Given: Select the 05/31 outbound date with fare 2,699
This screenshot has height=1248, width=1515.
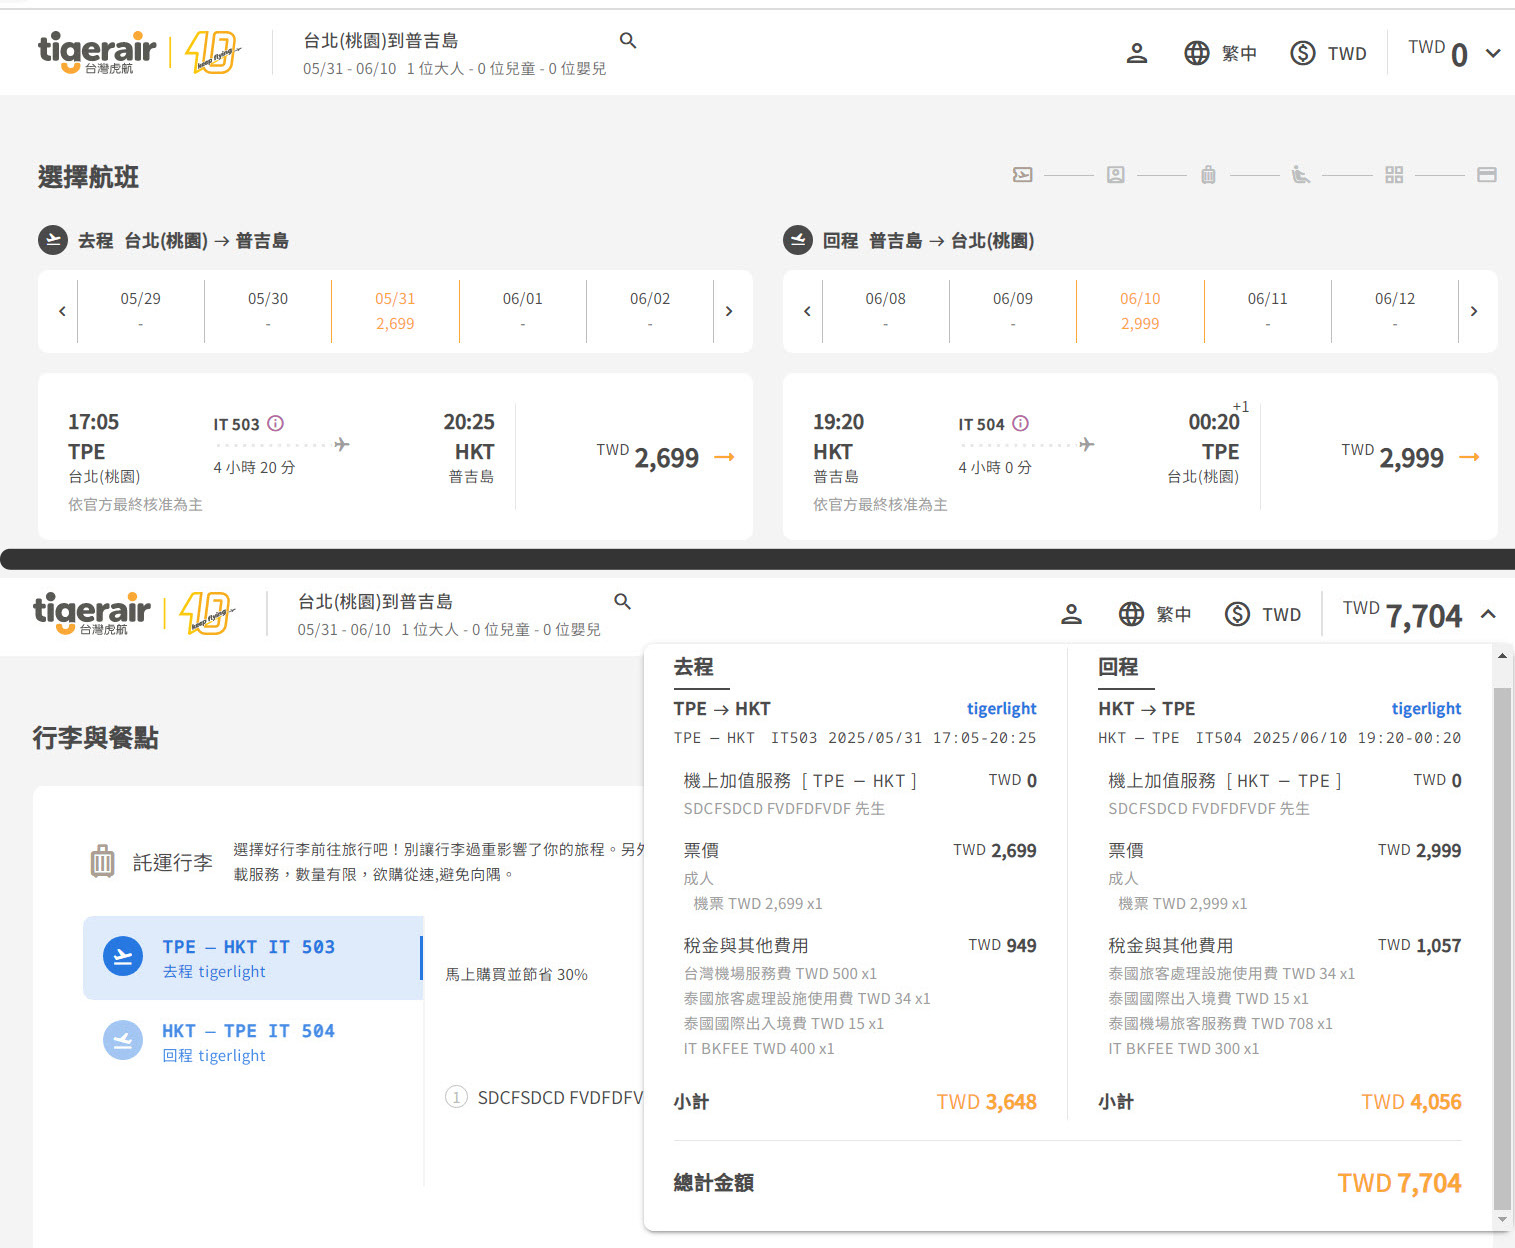Looking at the screenshot, I should 395,311.
